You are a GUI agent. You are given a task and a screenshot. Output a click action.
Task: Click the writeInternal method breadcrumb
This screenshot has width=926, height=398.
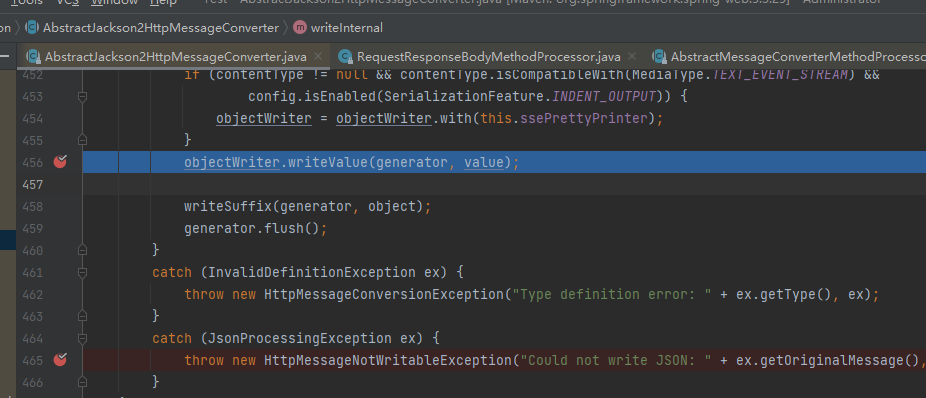pos(347,28)
